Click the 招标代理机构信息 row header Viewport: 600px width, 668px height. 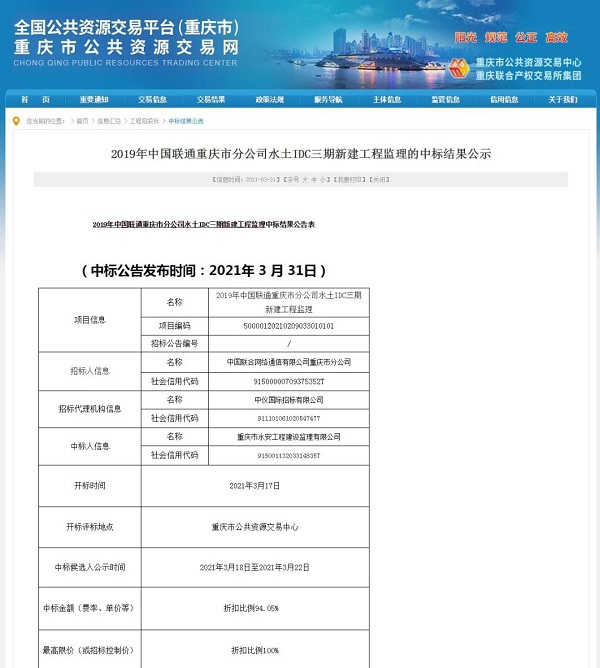(x=89, y=409)
